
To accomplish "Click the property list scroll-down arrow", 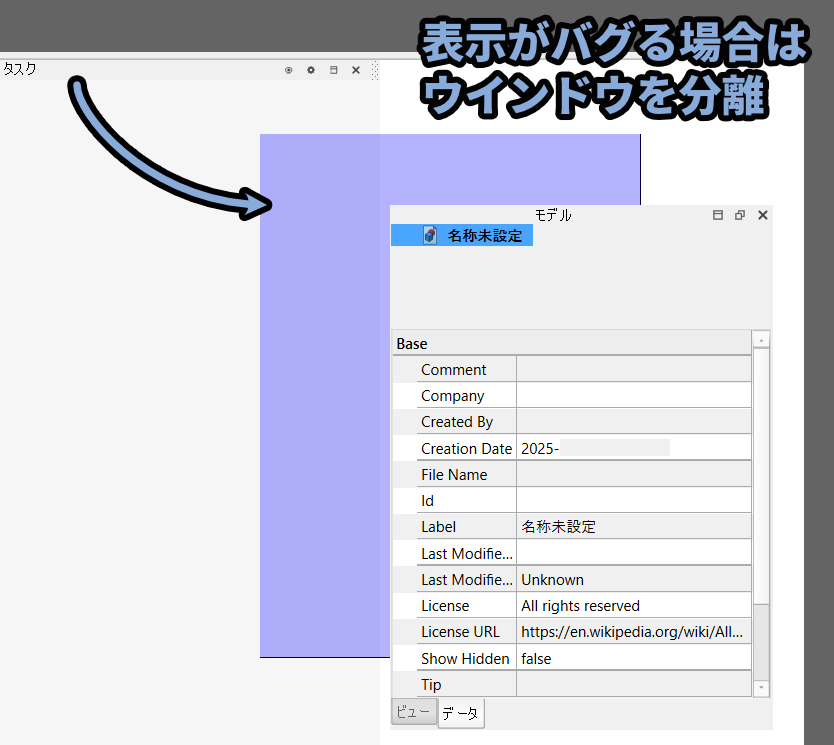I will (x=761, y=688).
